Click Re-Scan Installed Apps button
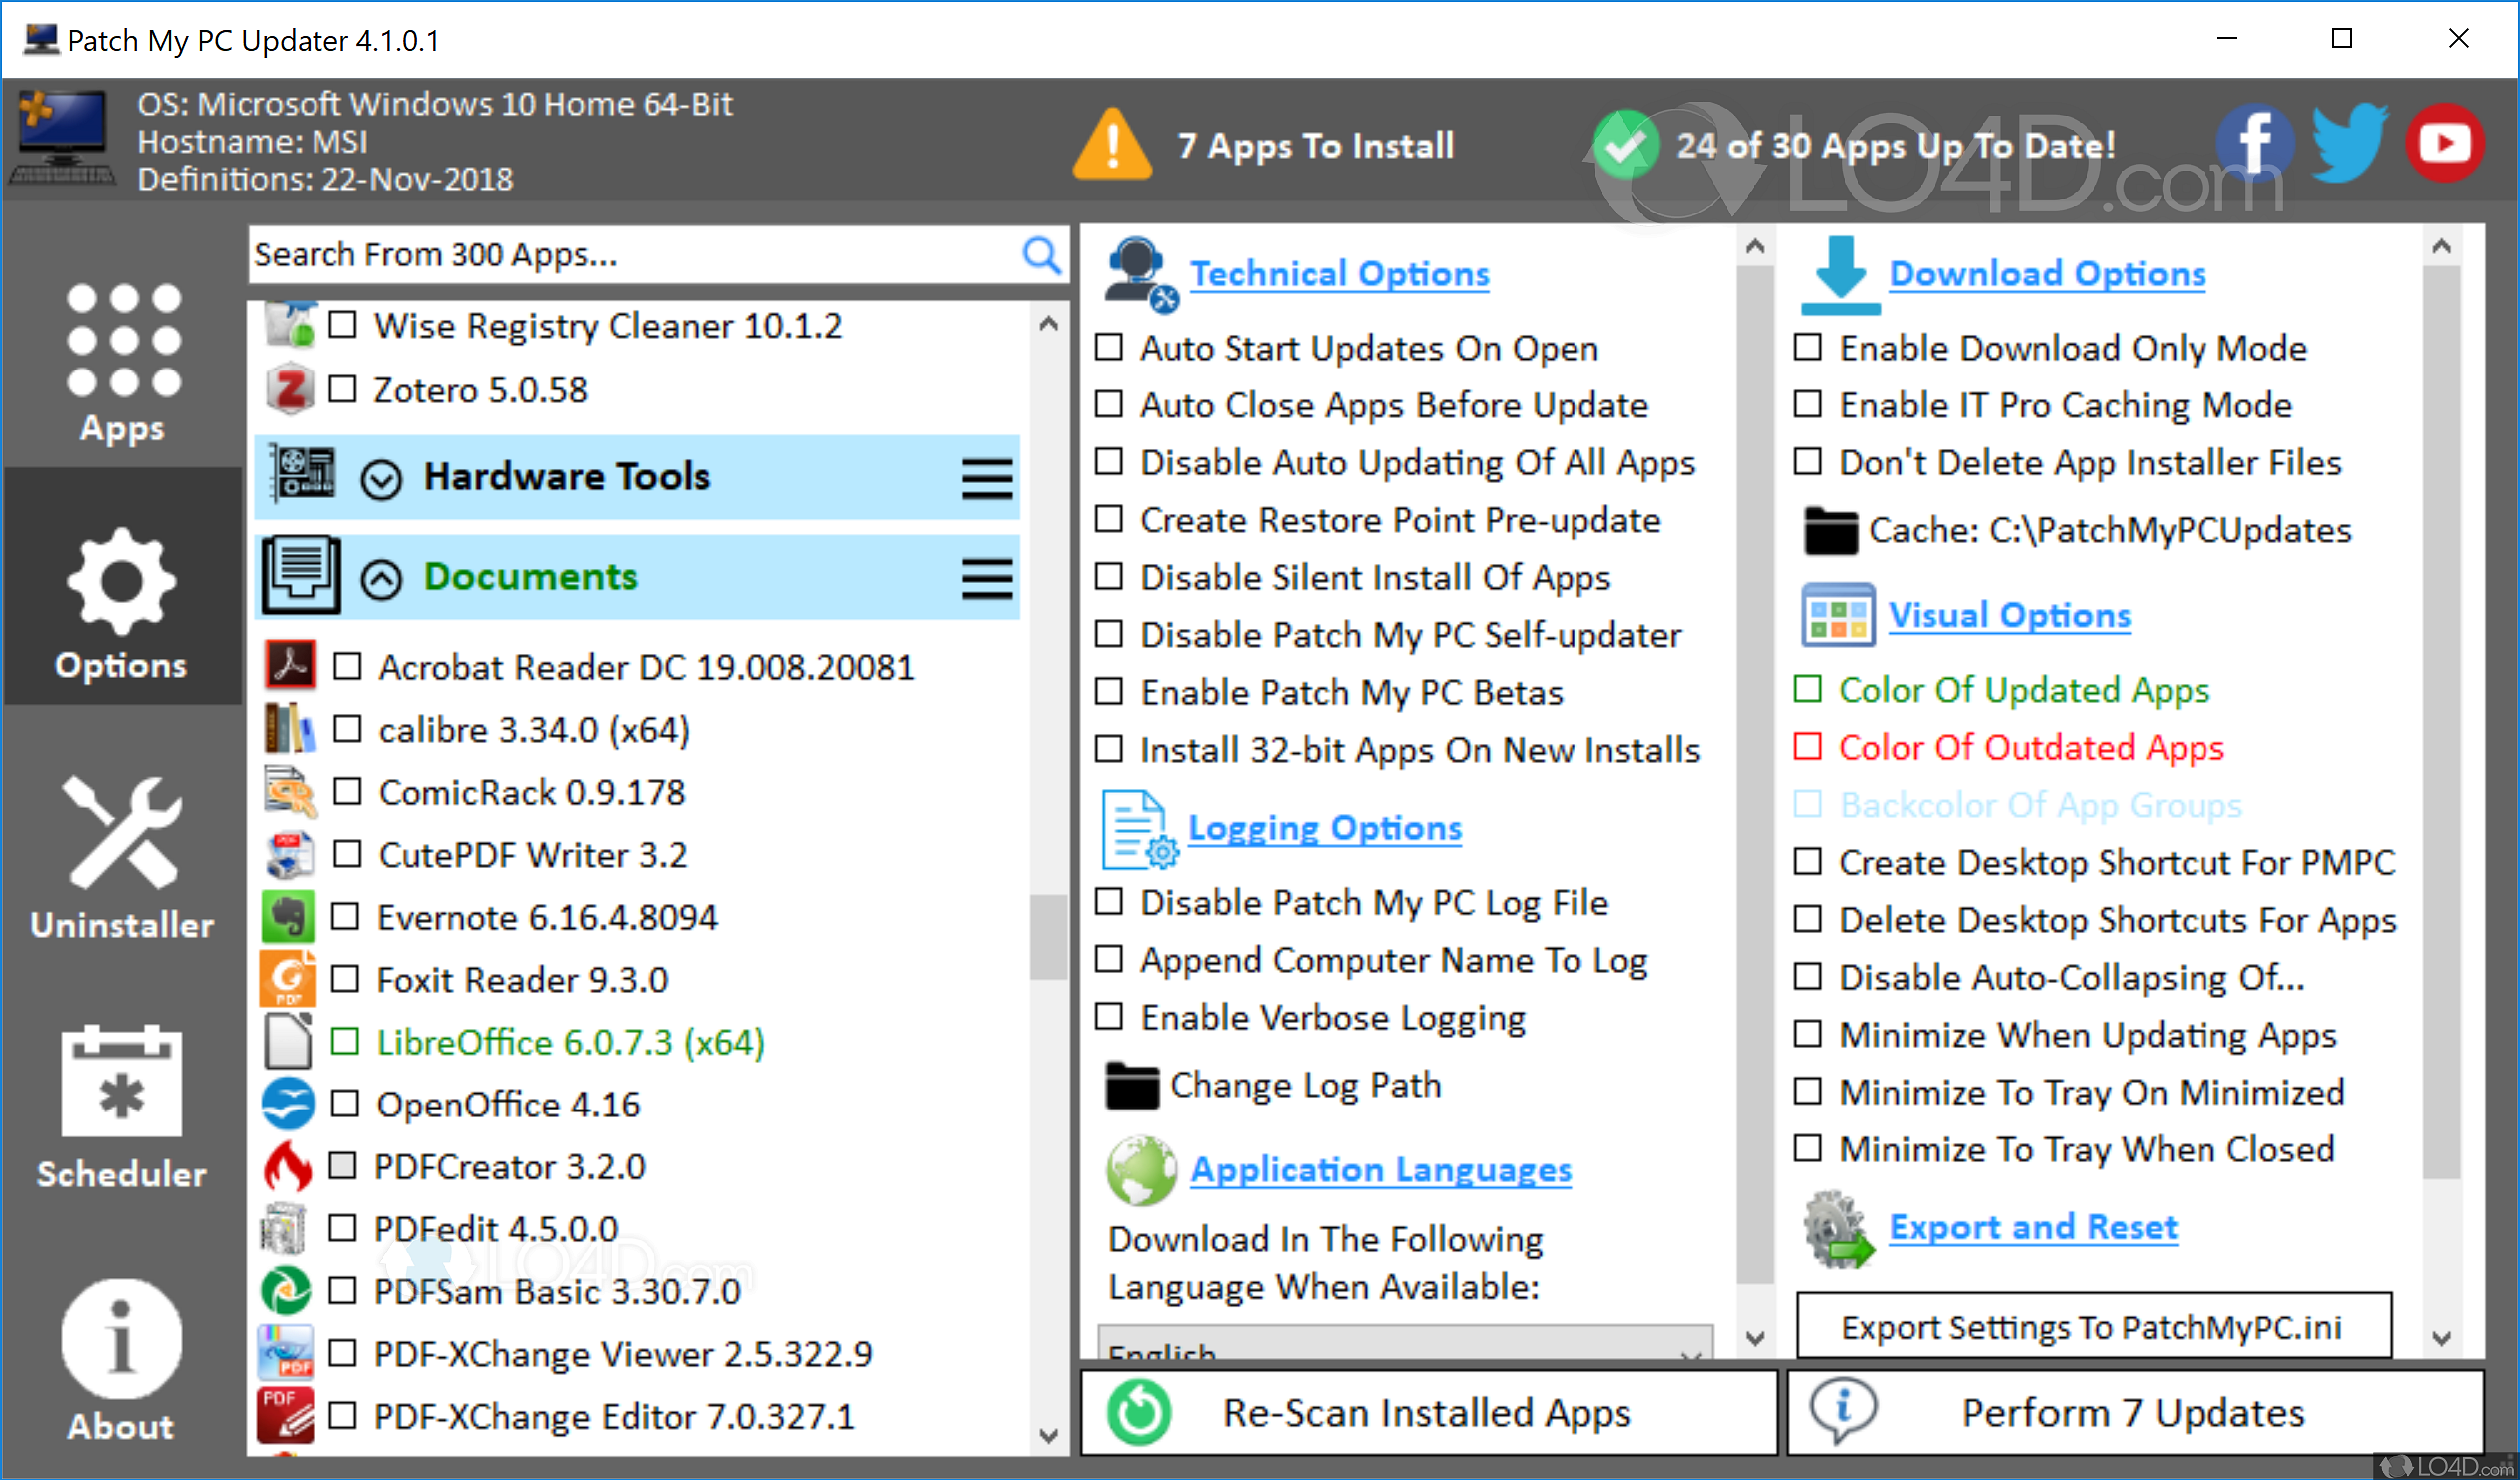2520x1480 pixels. (1427, 1413)
